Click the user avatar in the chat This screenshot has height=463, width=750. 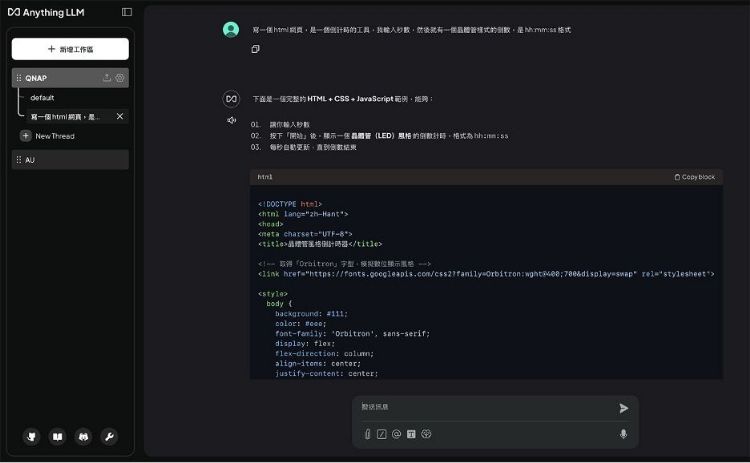[231, 30]
